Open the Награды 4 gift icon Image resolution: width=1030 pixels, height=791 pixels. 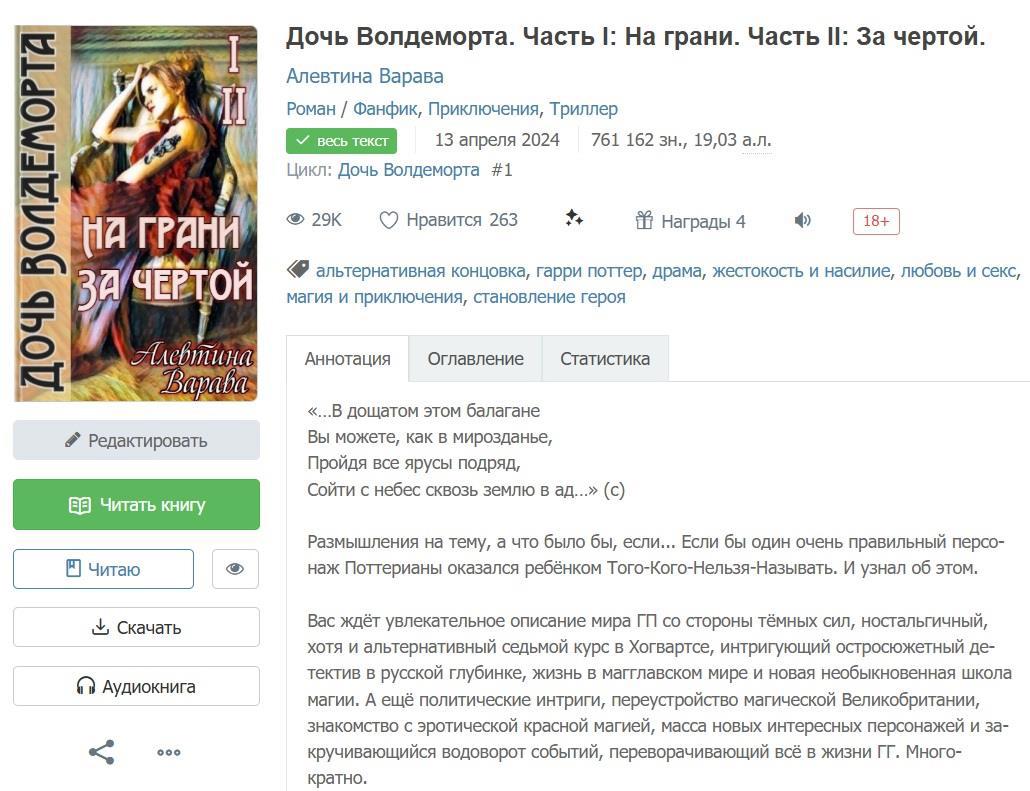pyautogui.click(x=644, y=221)
